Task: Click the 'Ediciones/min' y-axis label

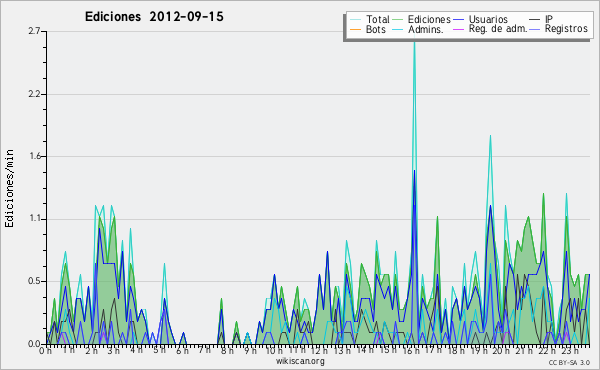Action: 9,188
